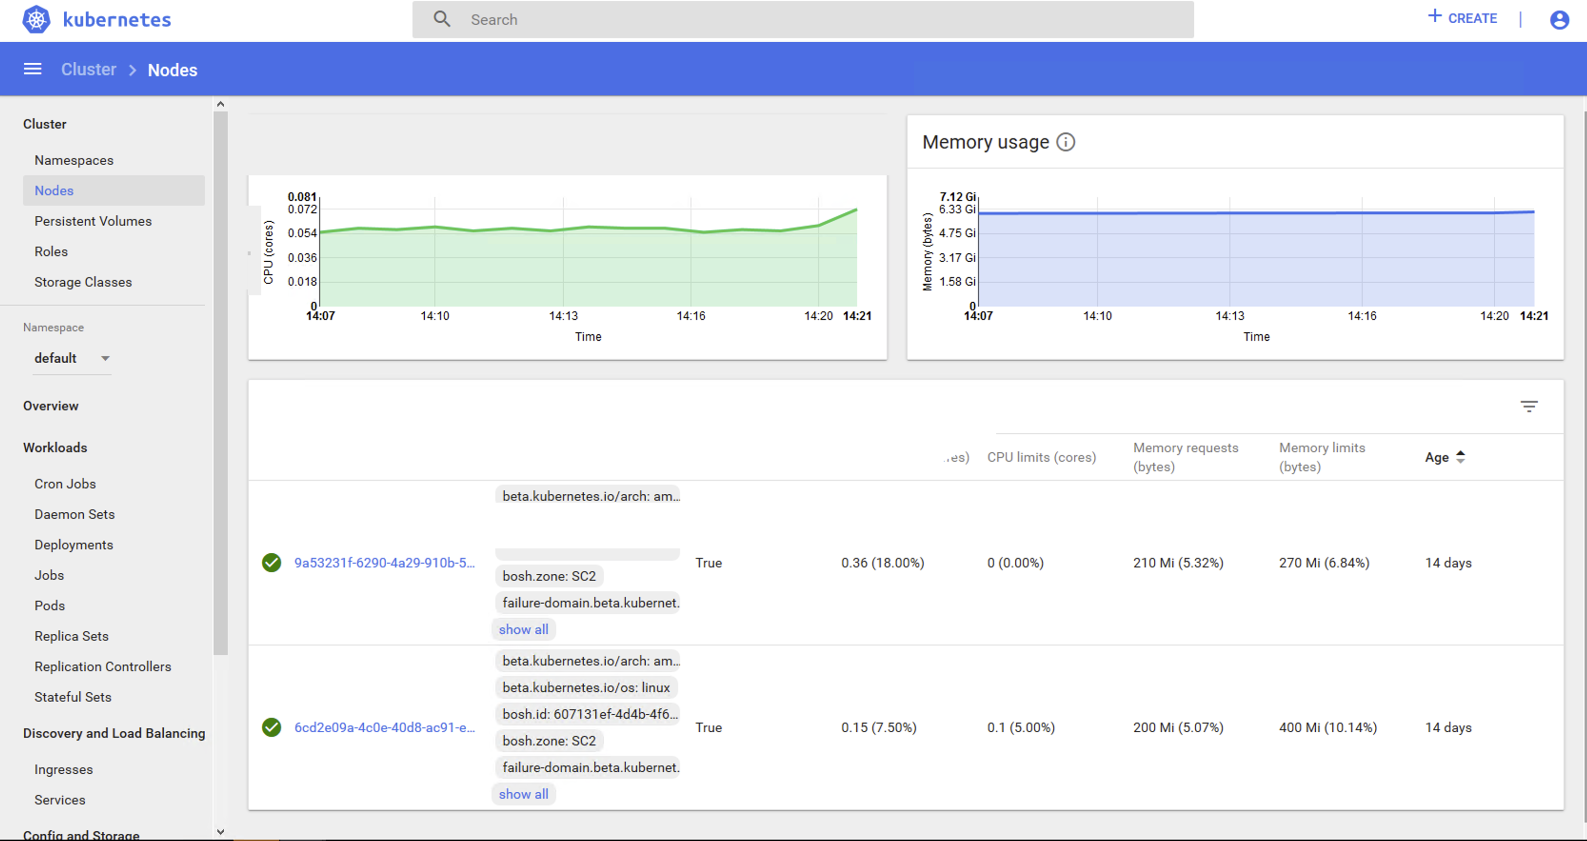This screenshot has height=841, width=1587.
Task: Click the sidebar scroll down arrow
Action: click(x=220, y=831)
